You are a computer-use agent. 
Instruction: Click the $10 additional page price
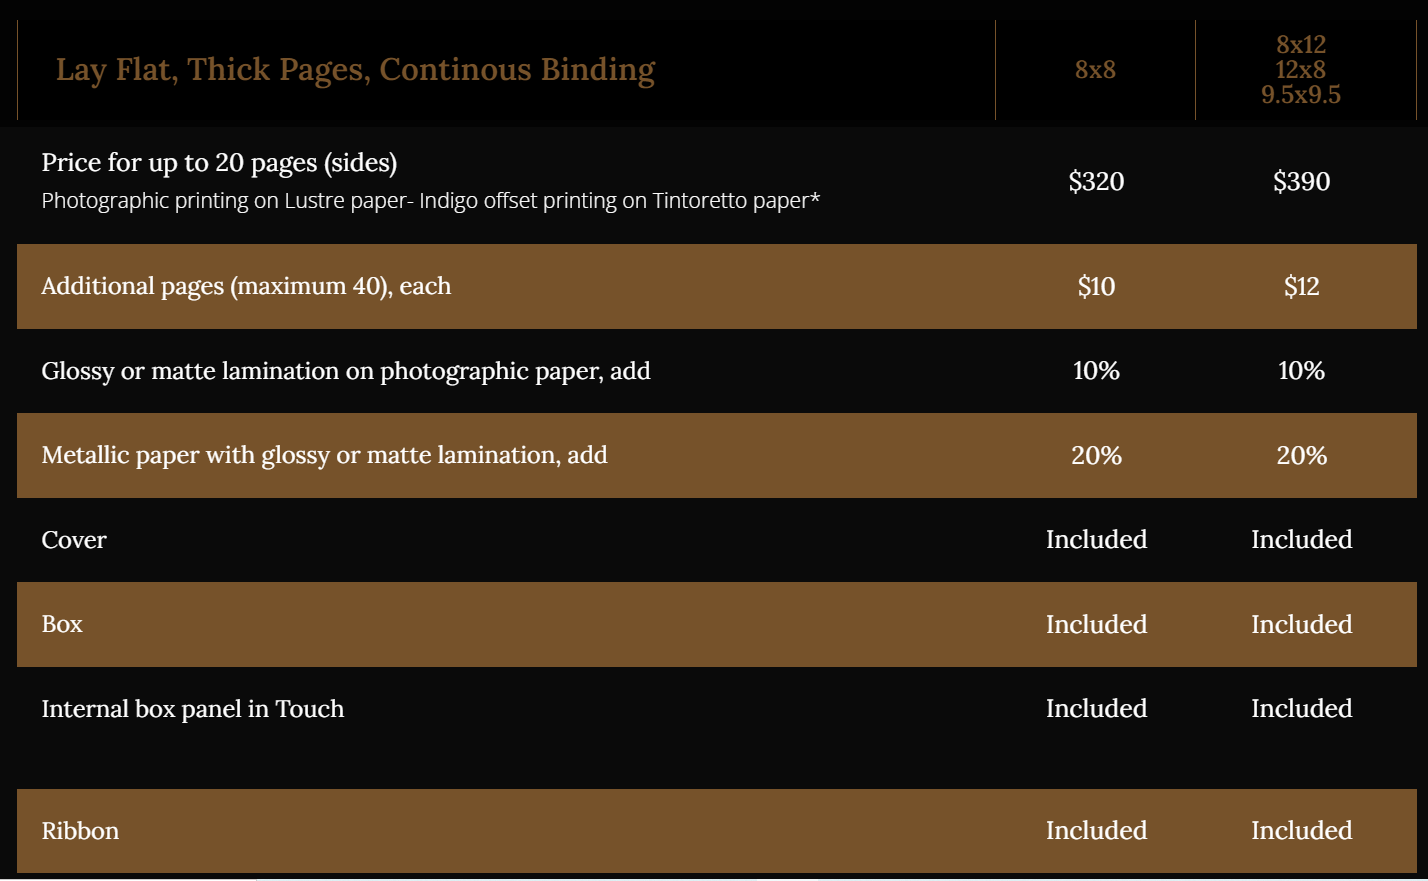click(x=1096, y=287)
